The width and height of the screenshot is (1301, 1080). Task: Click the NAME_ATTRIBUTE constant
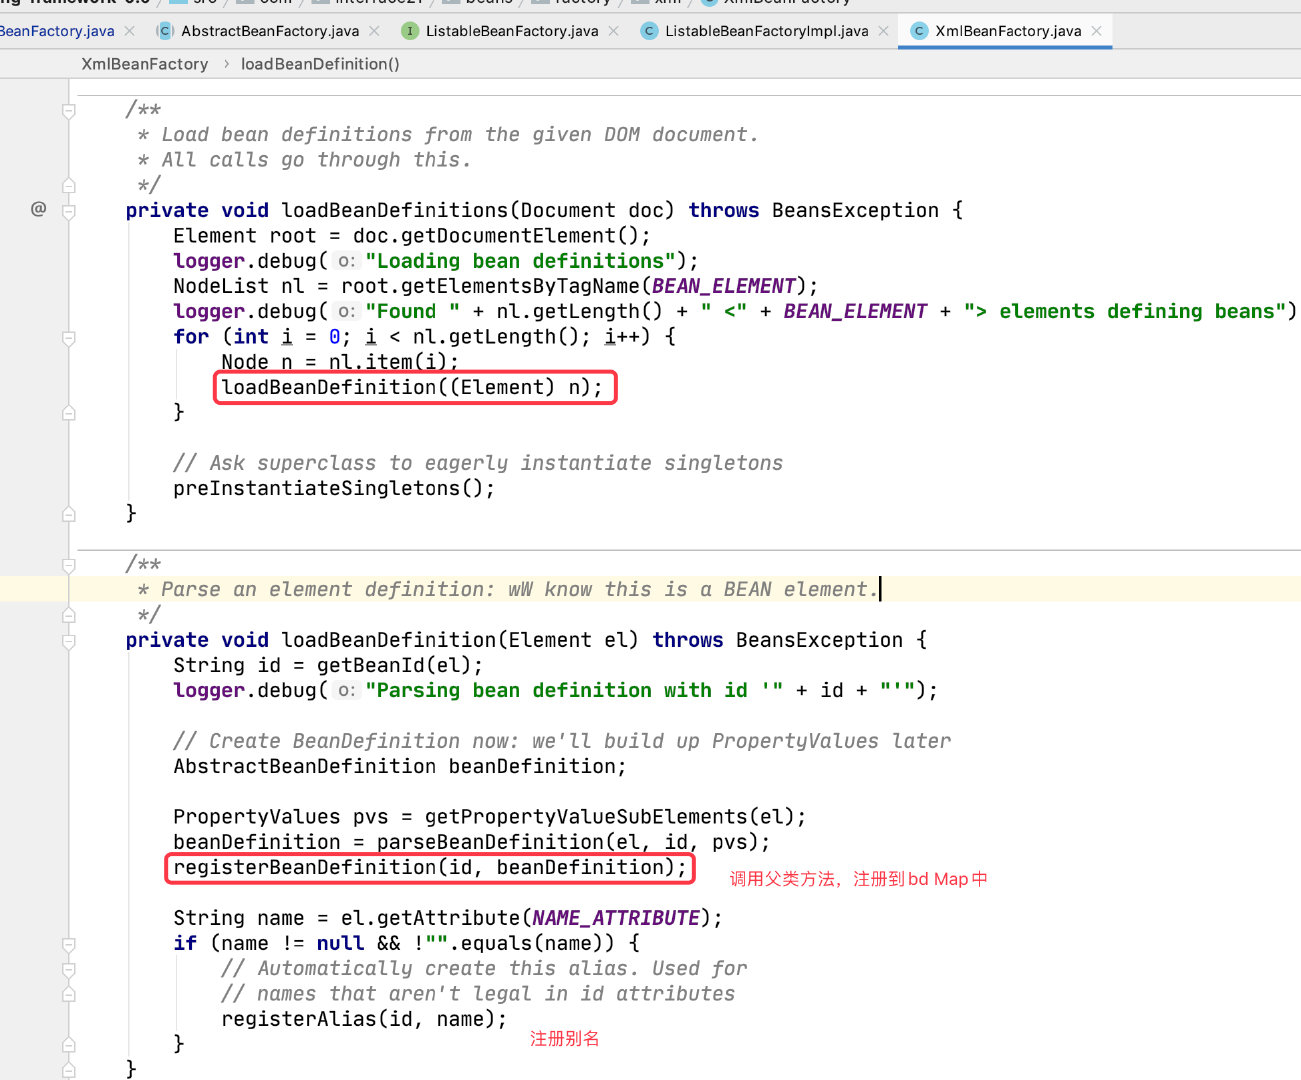616,918
